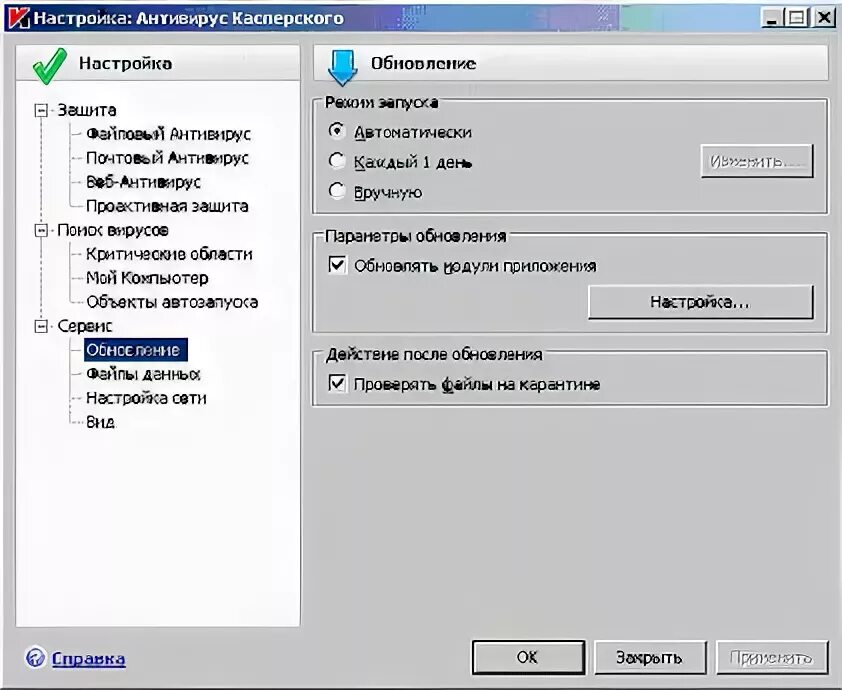
Task: Collapse the Сервис tree node
Action: tap(41, 326)
